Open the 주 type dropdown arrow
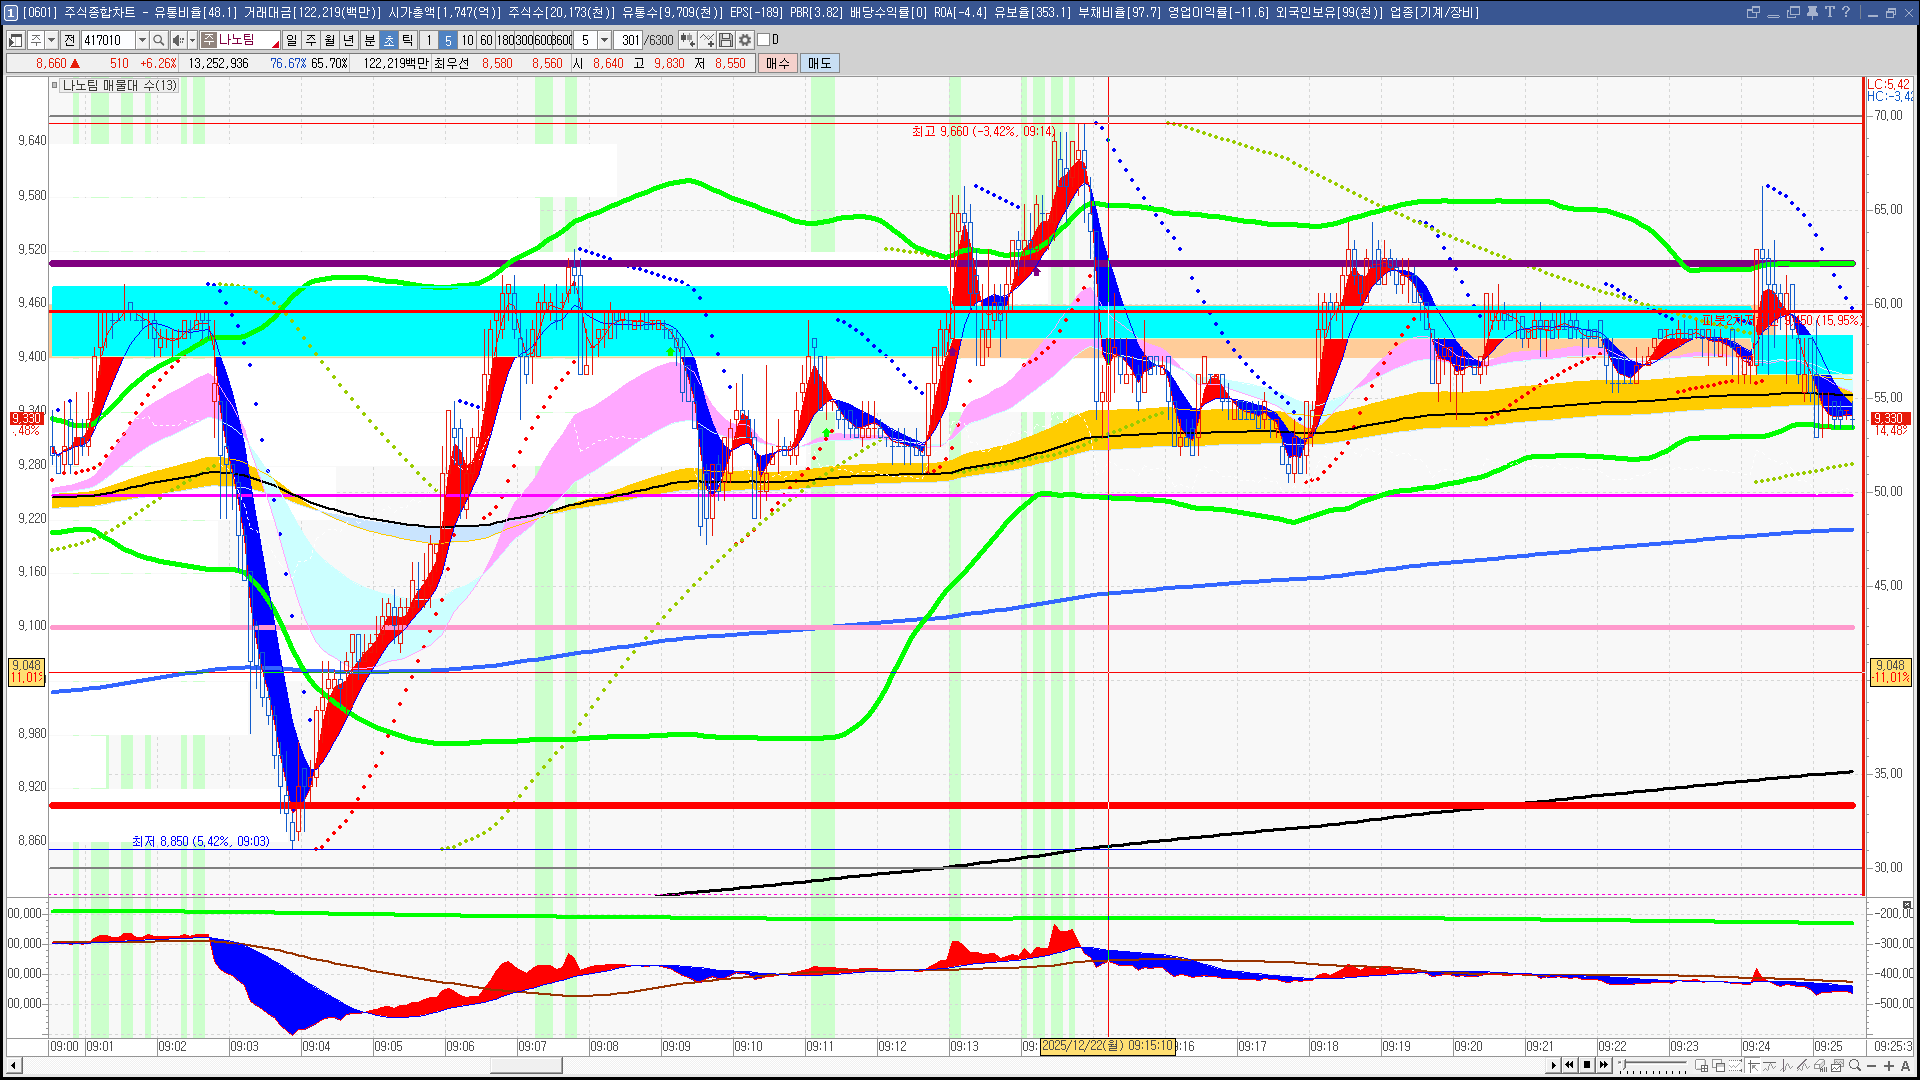1920x1080 pixels. click(51, 40)
